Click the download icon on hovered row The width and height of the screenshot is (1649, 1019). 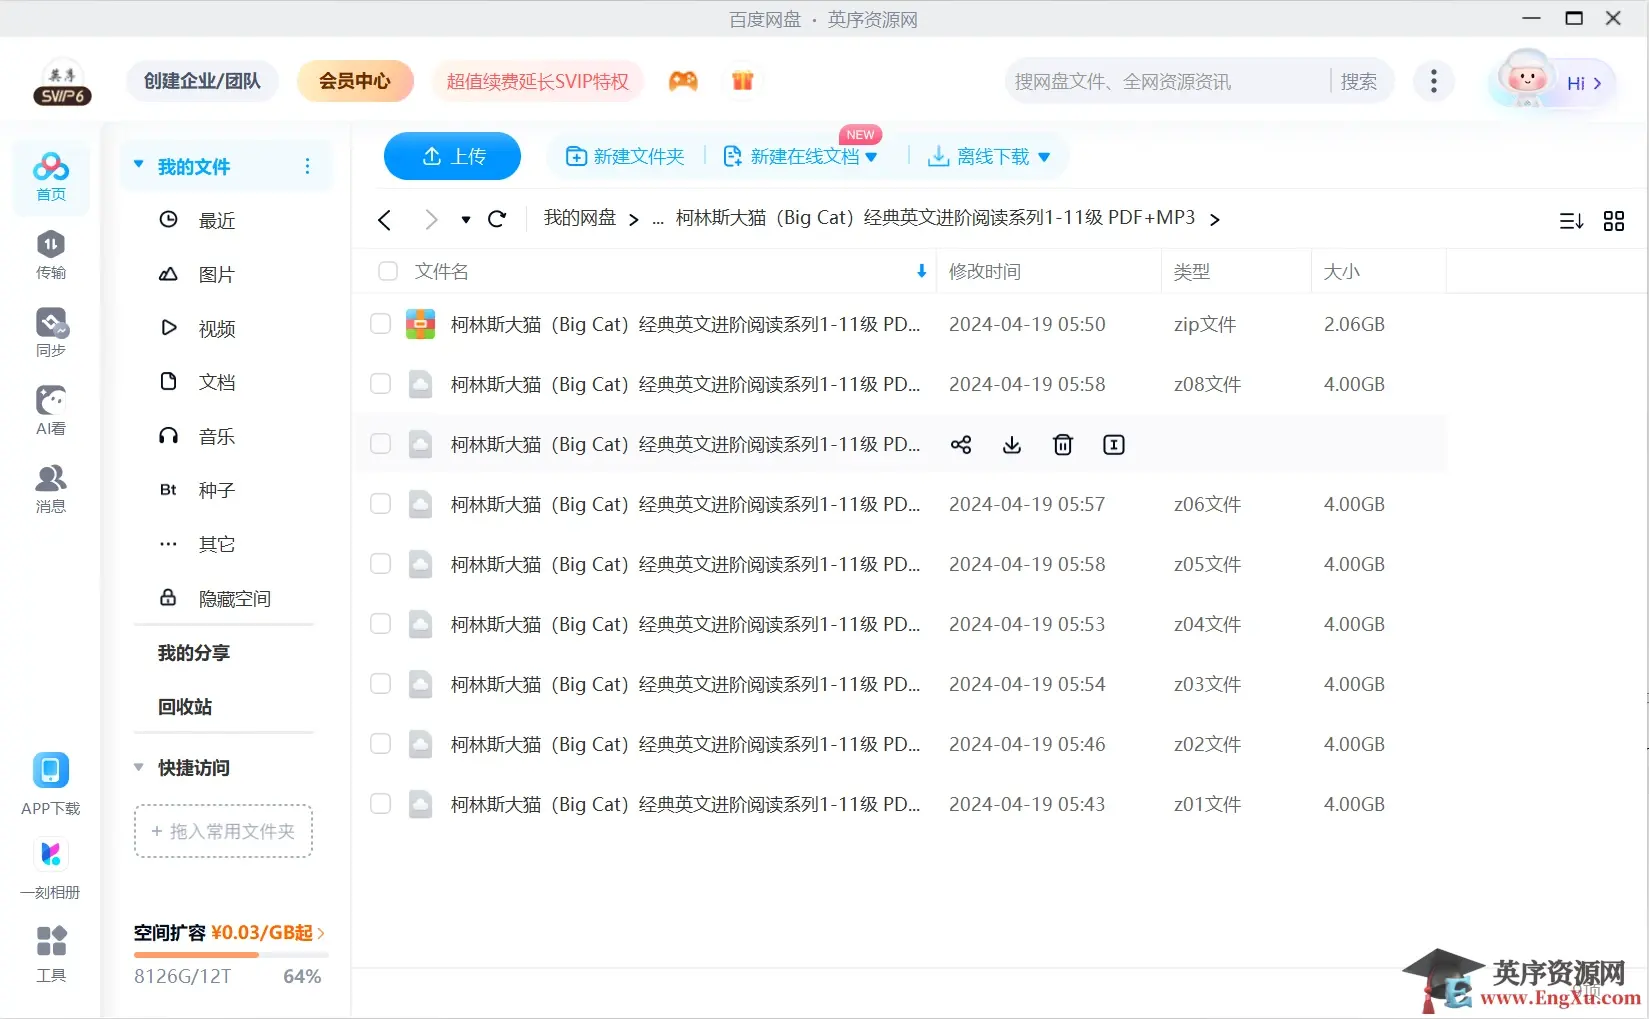pyautogui.click(x=1012, y=445)
